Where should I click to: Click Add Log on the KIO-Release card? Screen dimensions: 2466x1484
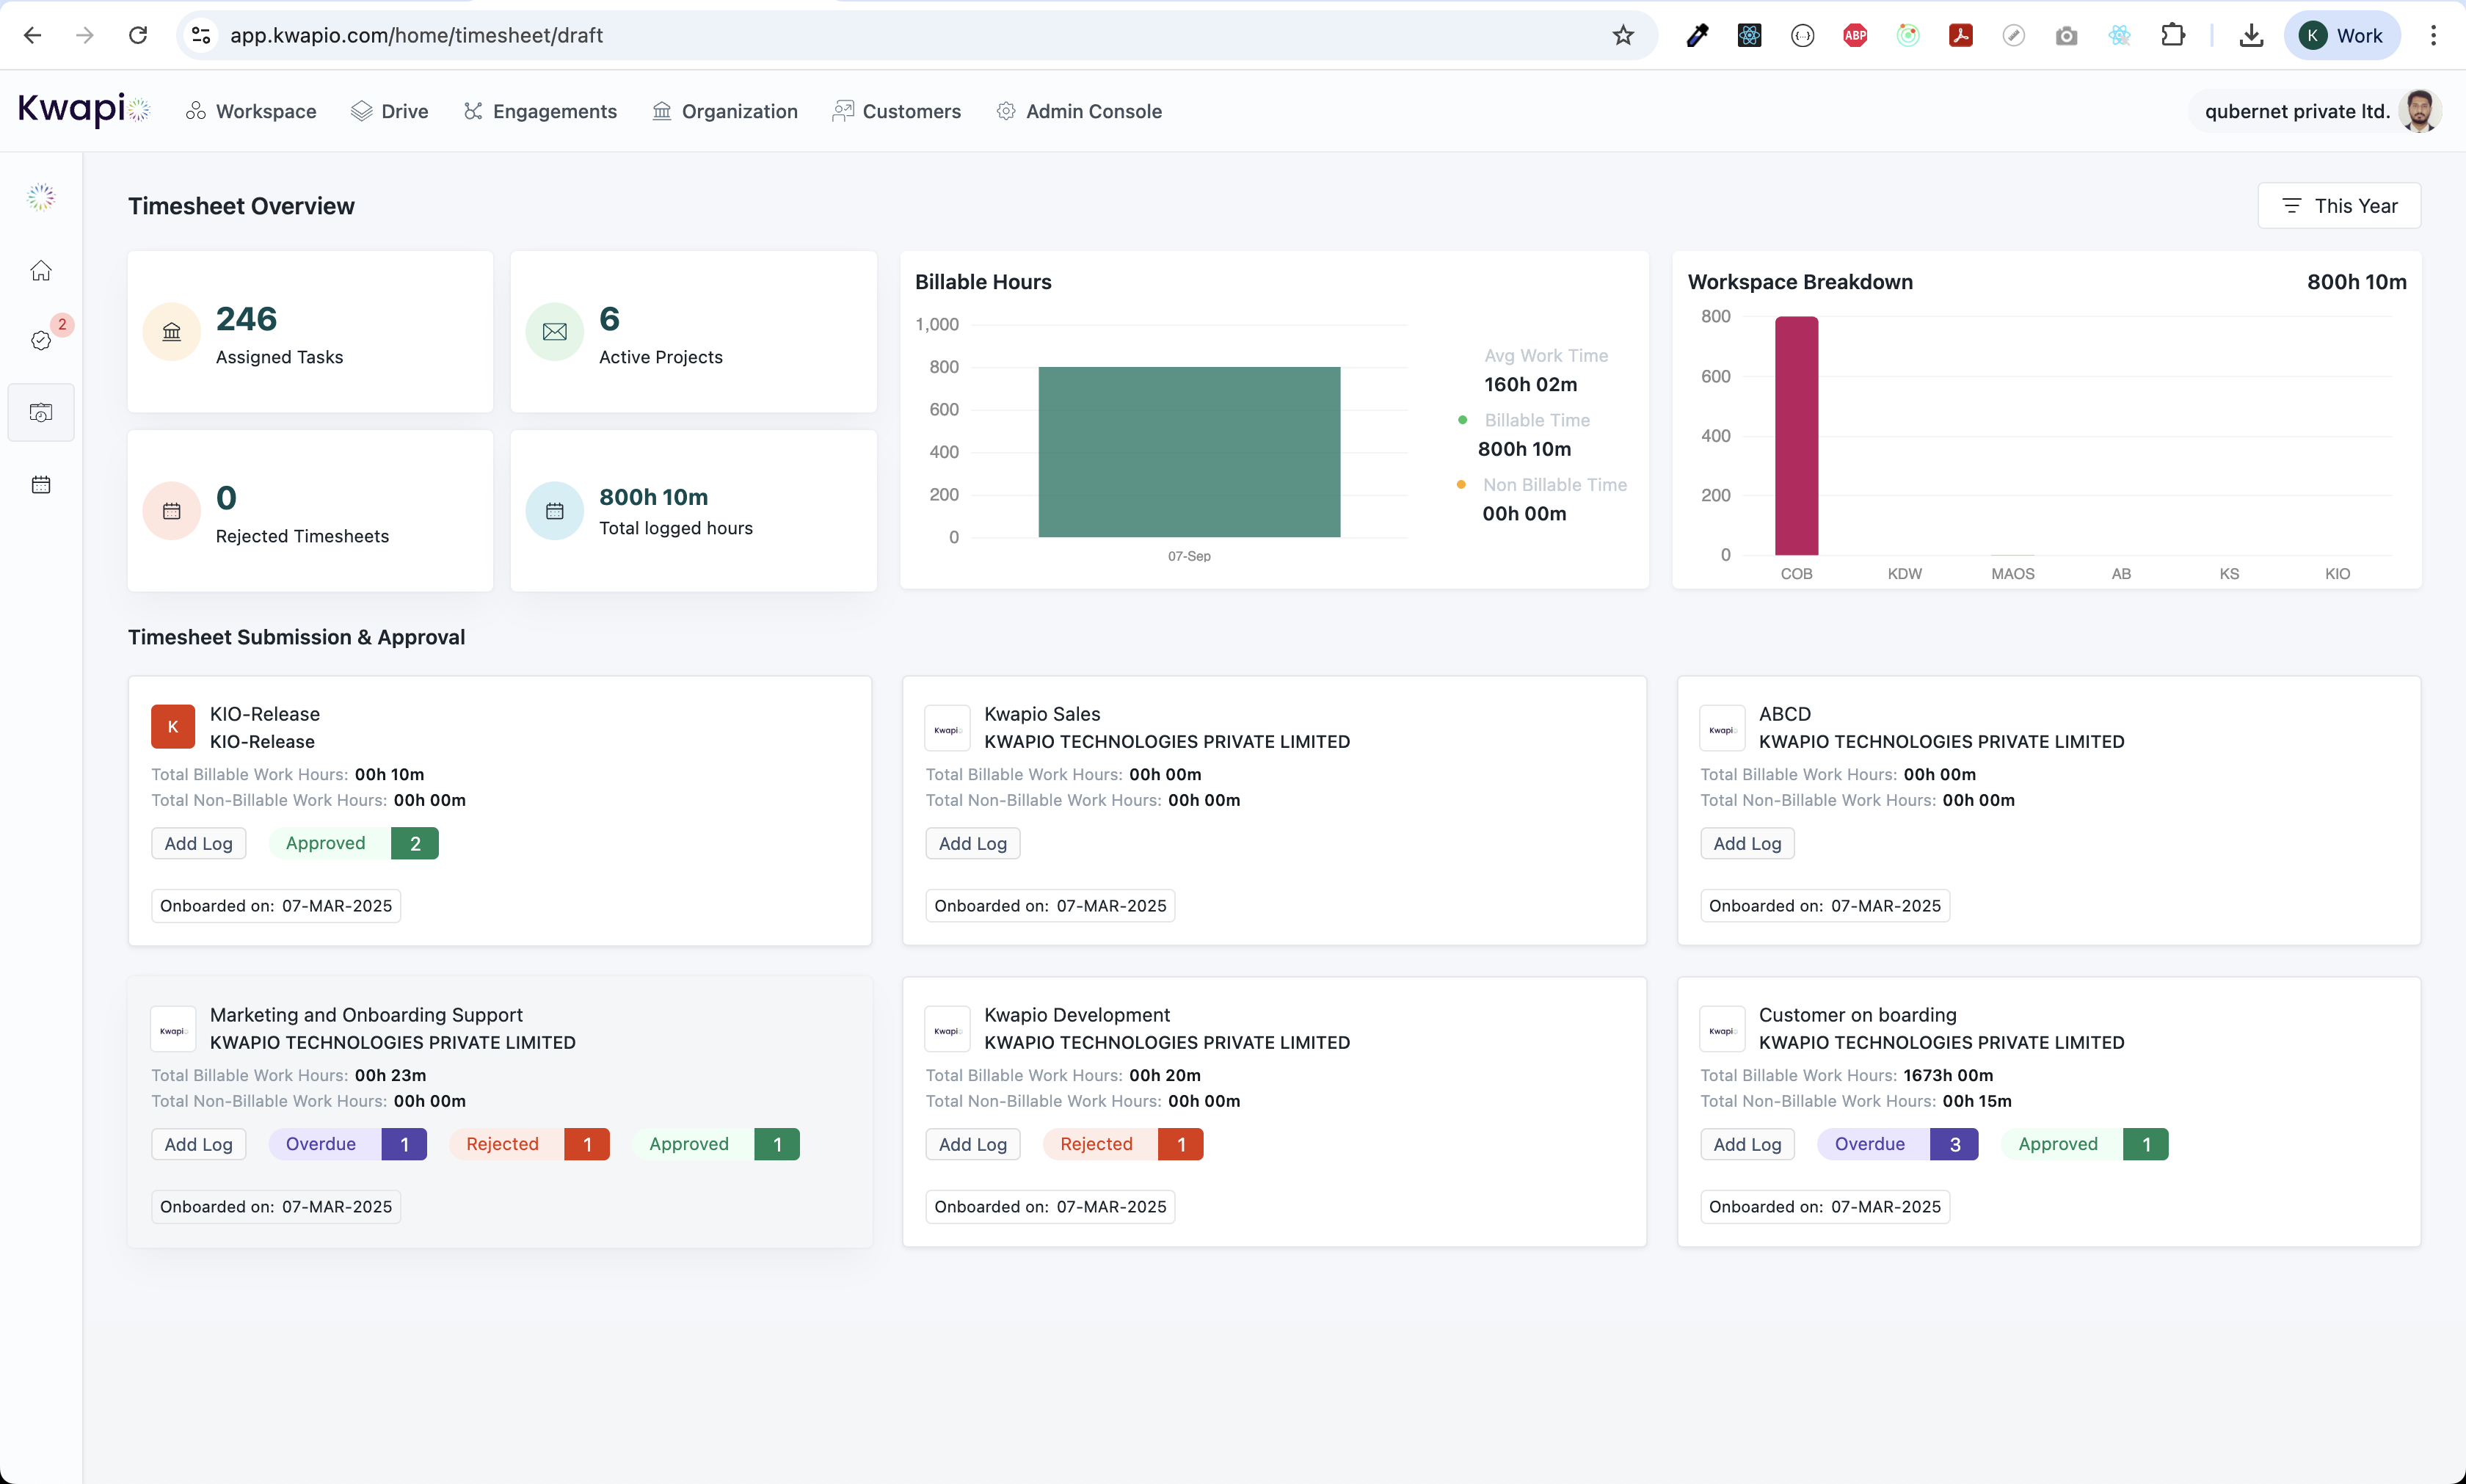click(198, 843)
